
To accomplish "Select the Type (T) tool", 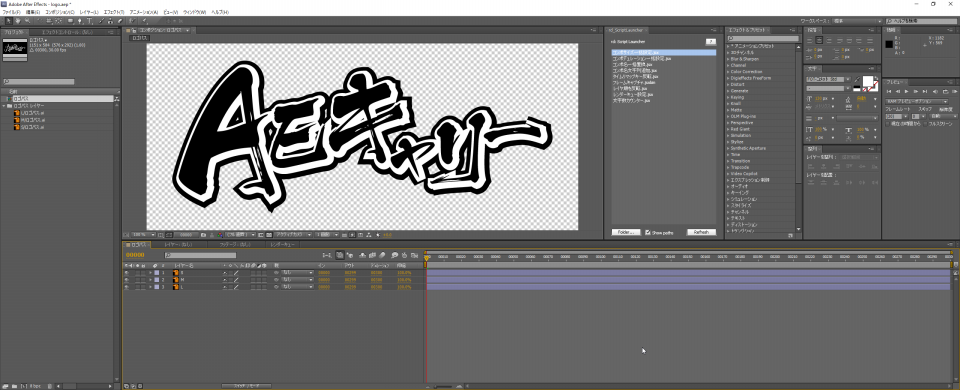I will [90, 20].
